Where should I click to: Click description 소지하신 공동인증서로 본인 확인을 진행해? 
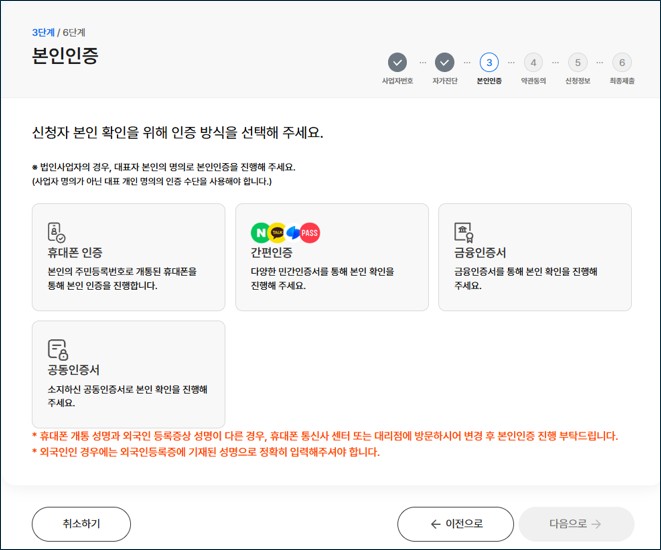click(x=127, y=389)
